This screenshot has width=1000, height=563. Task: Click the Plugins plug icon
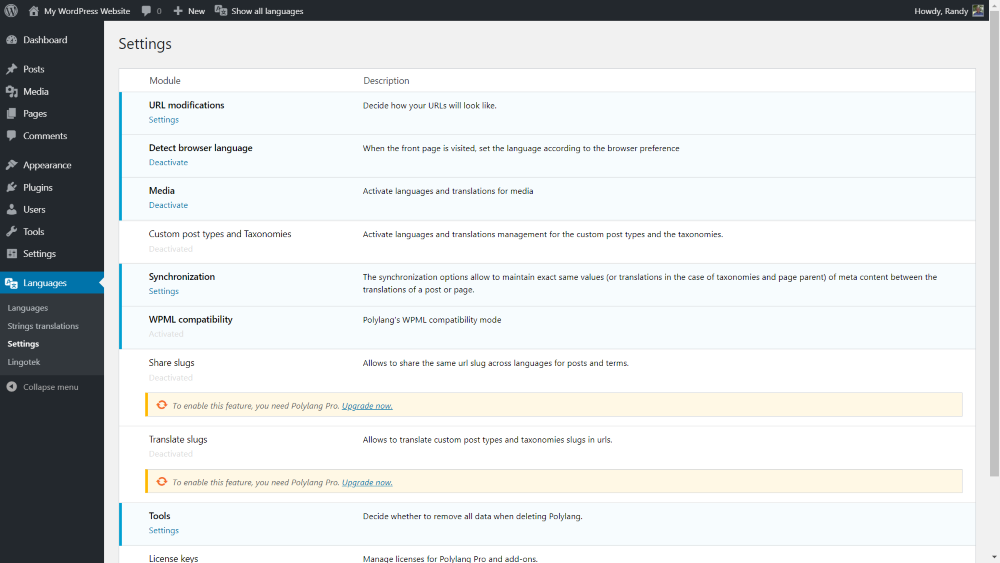tap(11, 187)
